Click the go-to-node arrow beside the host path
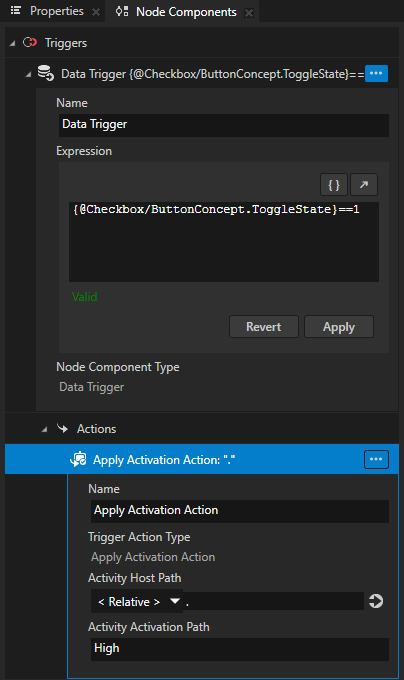Viewport: 404px width, 680px height. click(376, 601)
